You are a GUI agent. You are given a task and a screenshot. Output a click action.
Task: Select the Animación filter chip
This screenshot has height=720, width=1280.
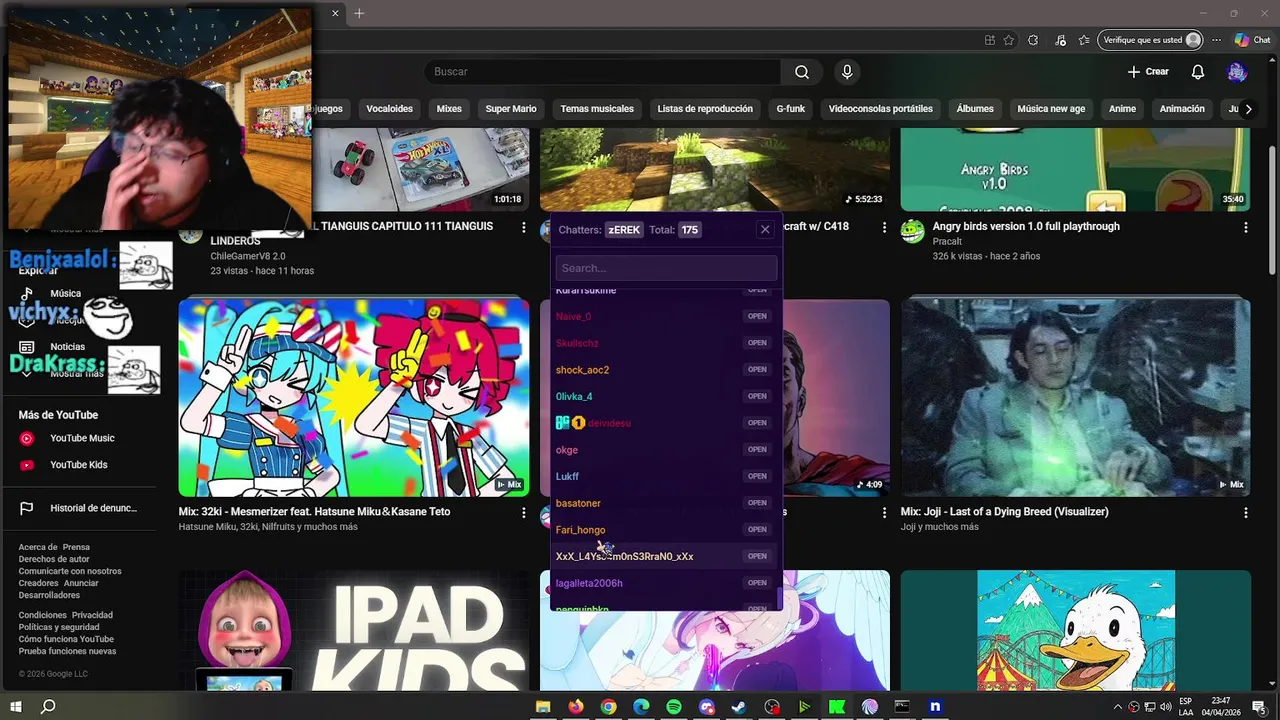click(x=1182, y=109)
